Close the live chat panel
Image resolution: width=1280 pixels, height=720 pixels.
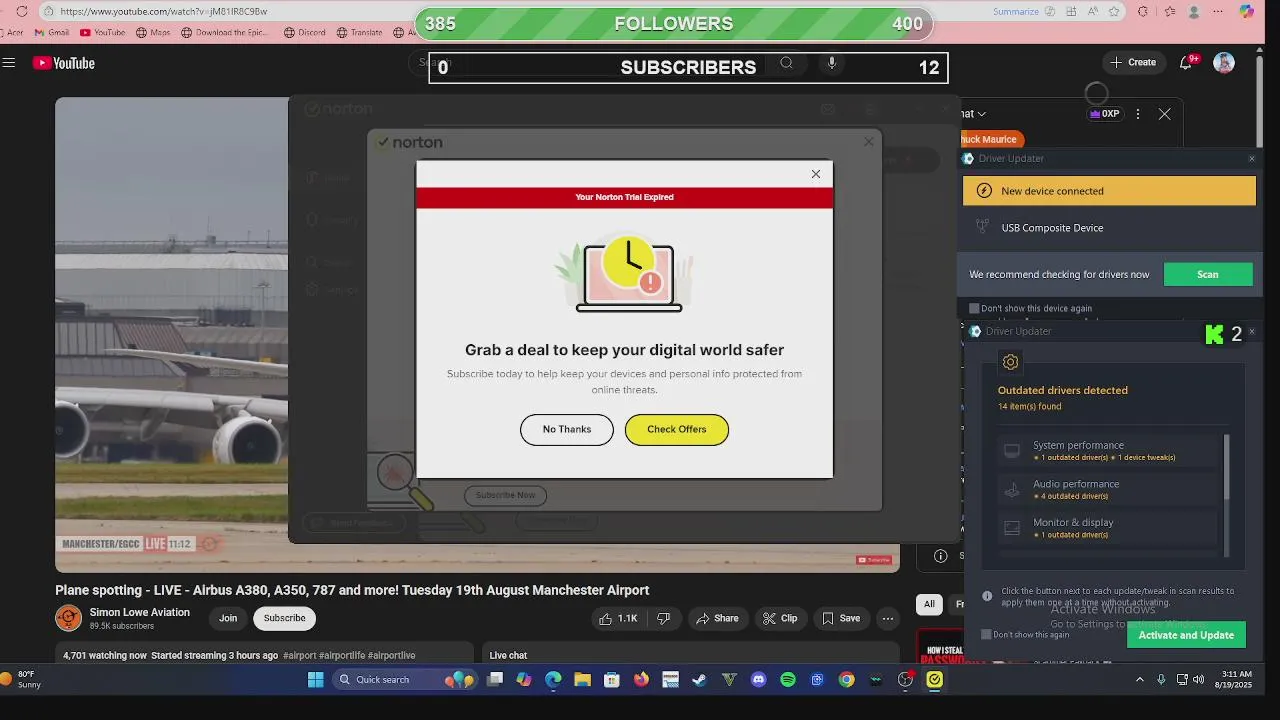point(1164,114)
